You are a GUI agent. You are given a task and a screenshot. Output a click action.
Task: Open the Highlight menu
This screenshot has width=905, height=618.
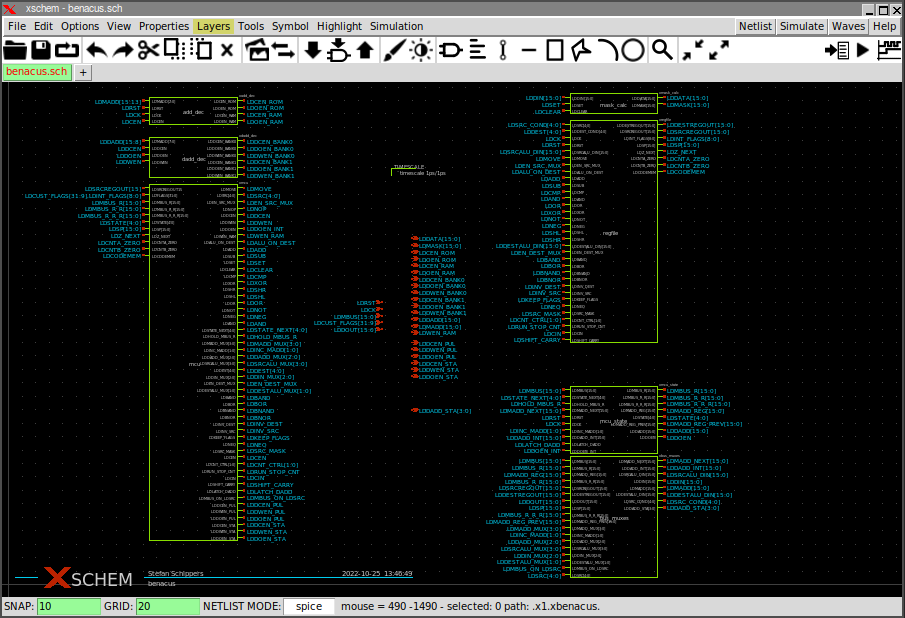tap(339, 26)
